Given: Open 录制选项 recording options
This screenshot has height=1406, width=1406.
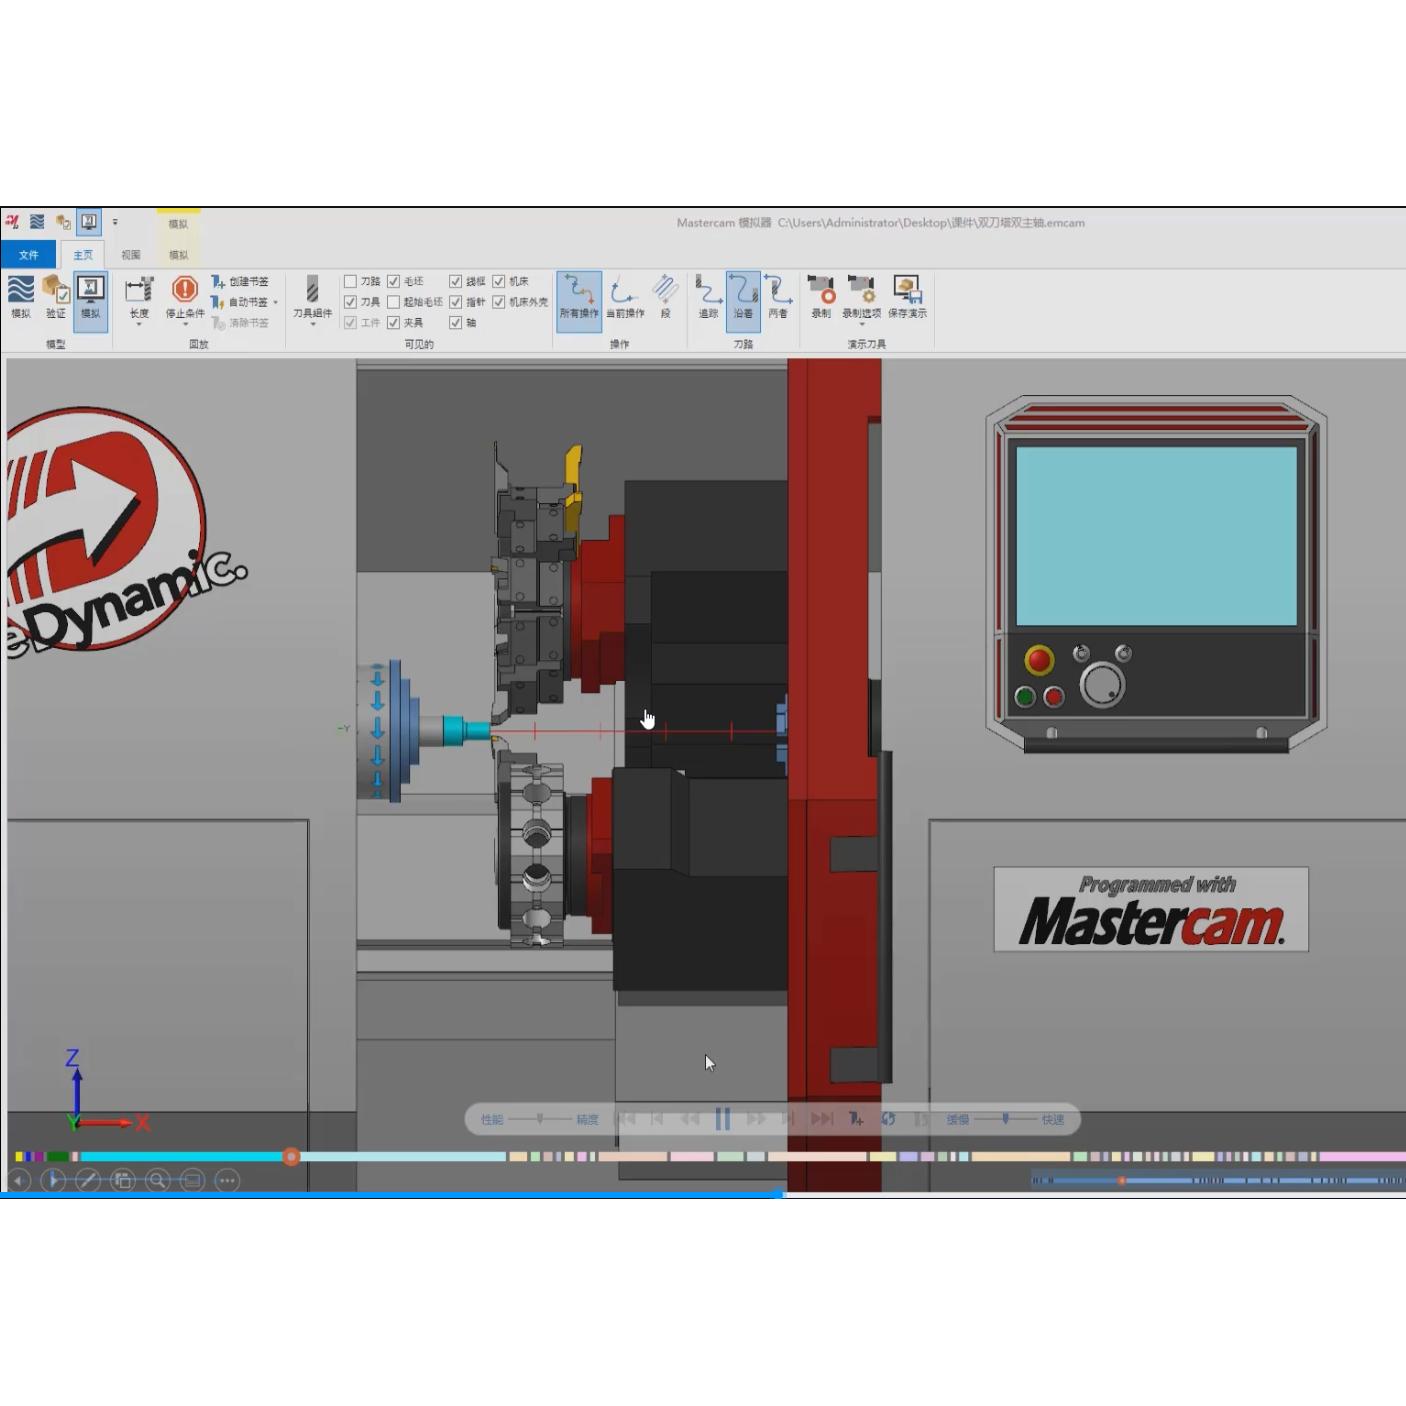Looking at the screenshot, I should click(861, 299).
